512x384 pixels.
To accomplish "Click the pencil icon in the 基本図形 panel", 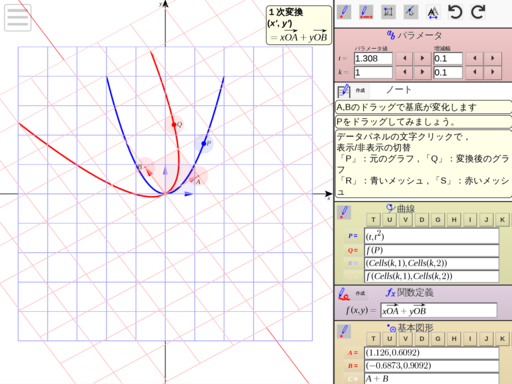I will 344,331.
